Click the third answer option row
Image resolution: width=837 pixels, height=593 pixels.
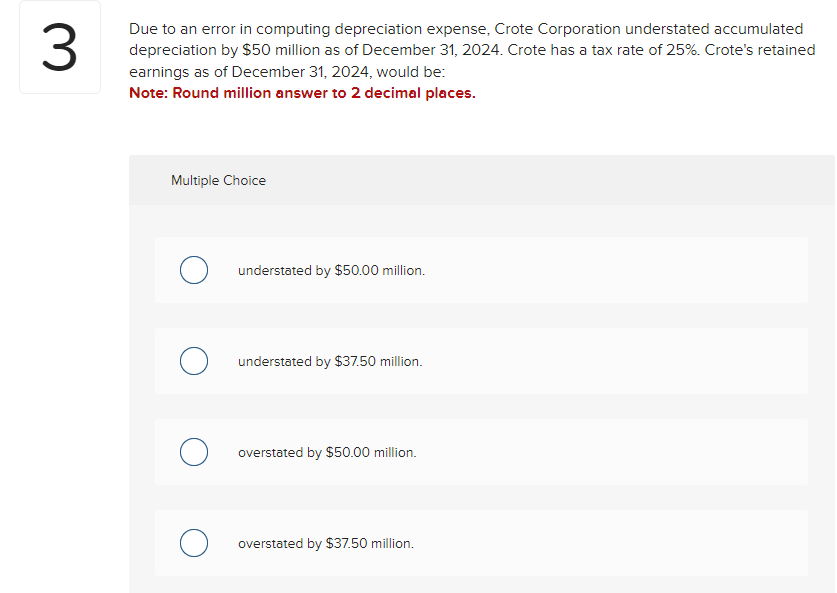[x=480, y=452]
